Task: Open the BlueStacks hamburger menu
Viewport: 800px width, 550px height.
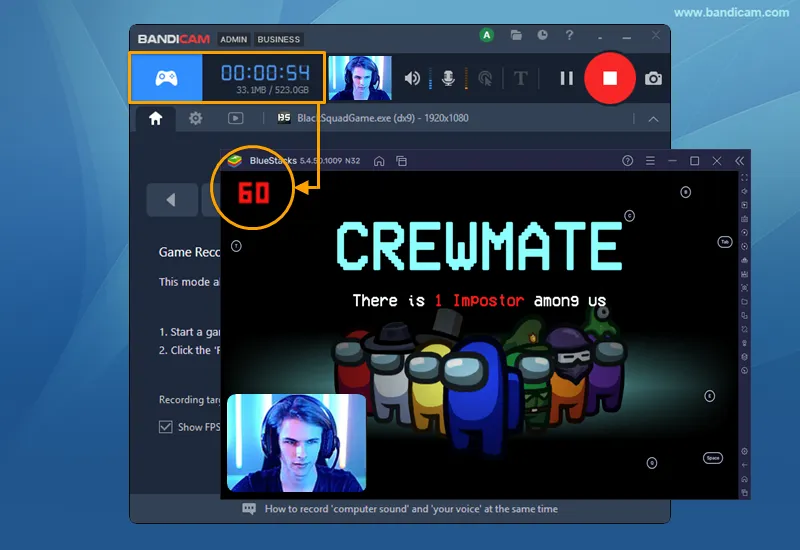Action: [x=650, y=161]
